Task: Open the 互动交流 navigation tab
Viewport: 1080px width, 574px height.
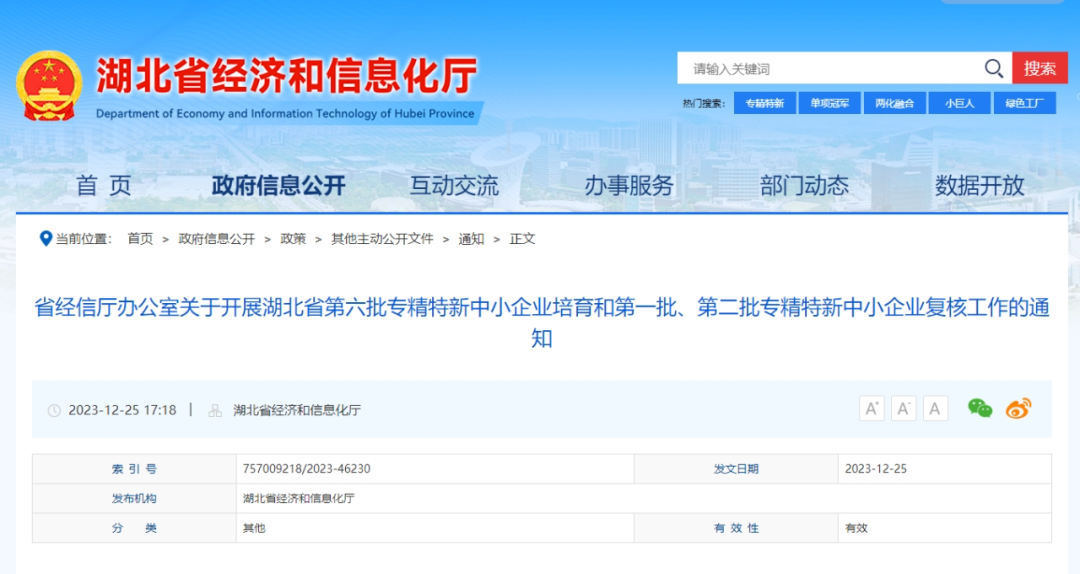Action: pyautogui.click(x=454, y=185)
